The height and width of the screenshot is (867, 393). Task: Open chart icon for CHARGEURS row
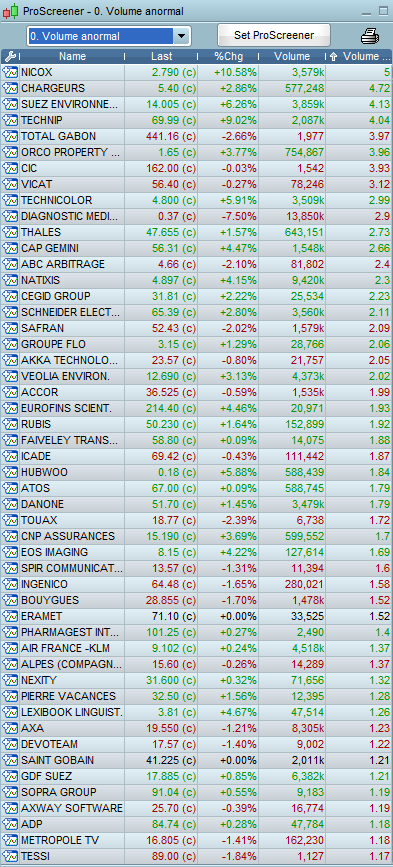point(10,88)
